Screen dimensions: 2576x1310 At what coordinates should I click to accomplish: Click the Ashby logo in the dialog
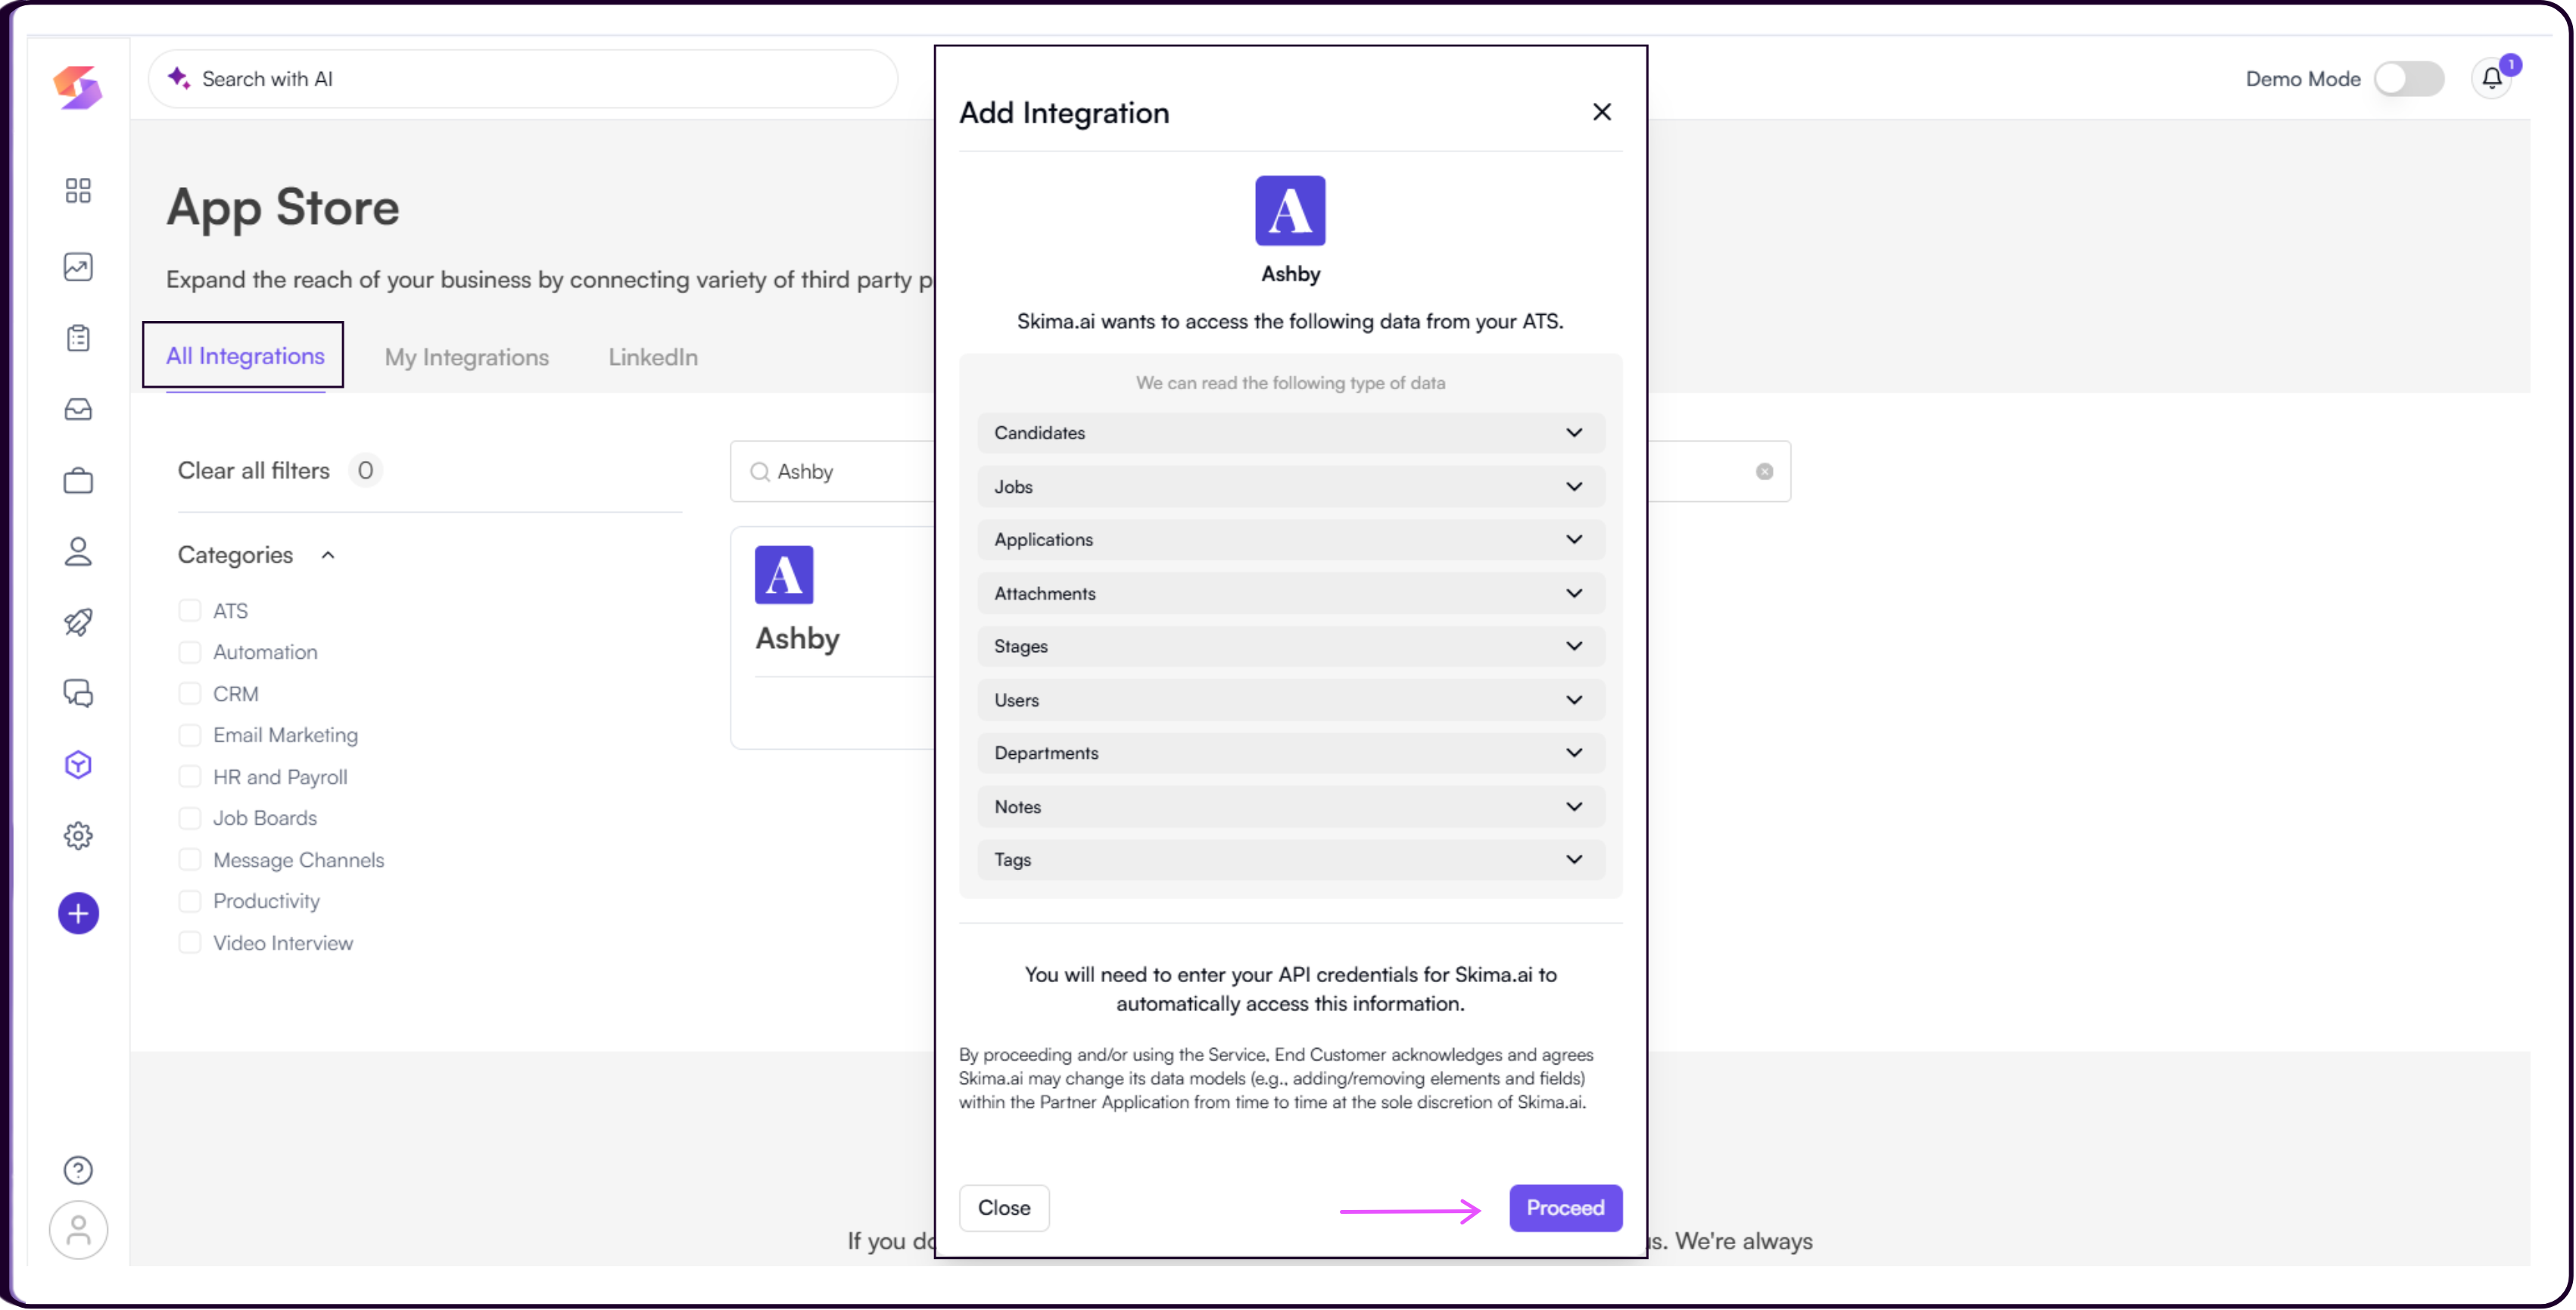[x=1290, y=211]
